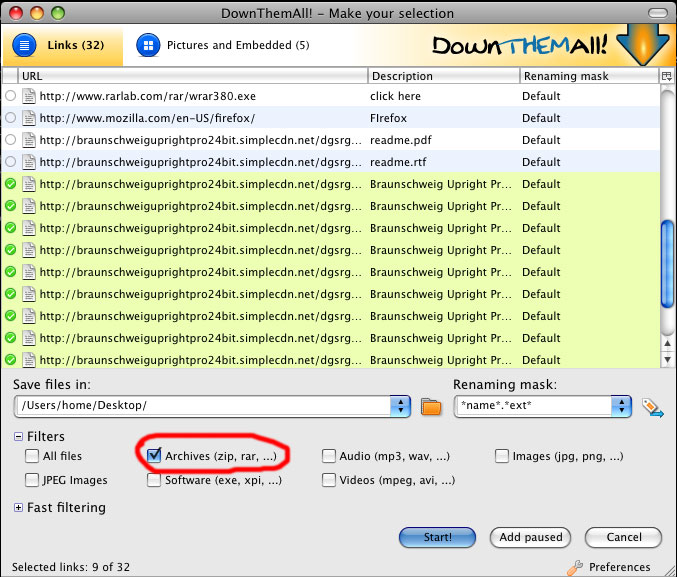The width and height of the screenshot is (677, 577).
Task: Click the Renaming mask text field
Action: coord(534,406)
